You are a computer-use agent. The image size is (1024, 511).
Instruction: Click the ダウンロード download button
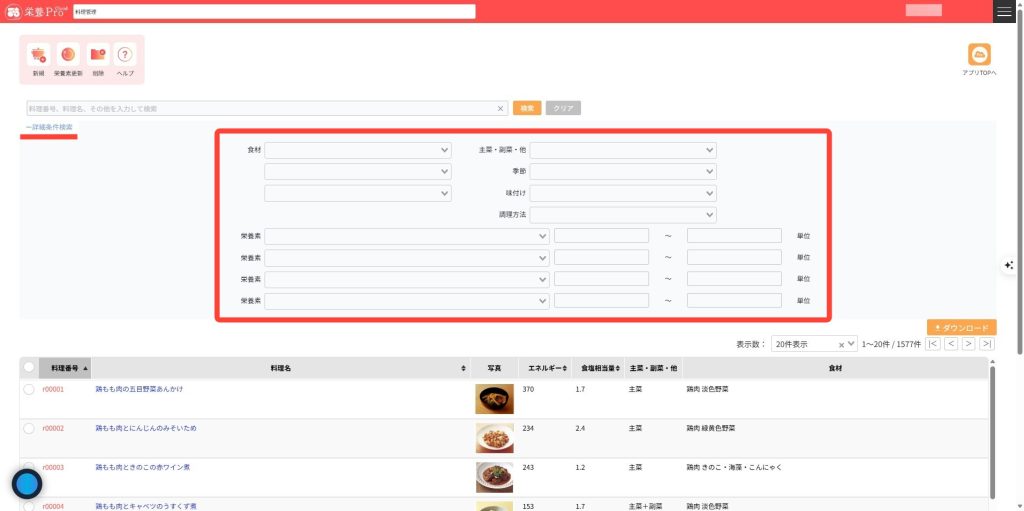click(x=961, y=327)
